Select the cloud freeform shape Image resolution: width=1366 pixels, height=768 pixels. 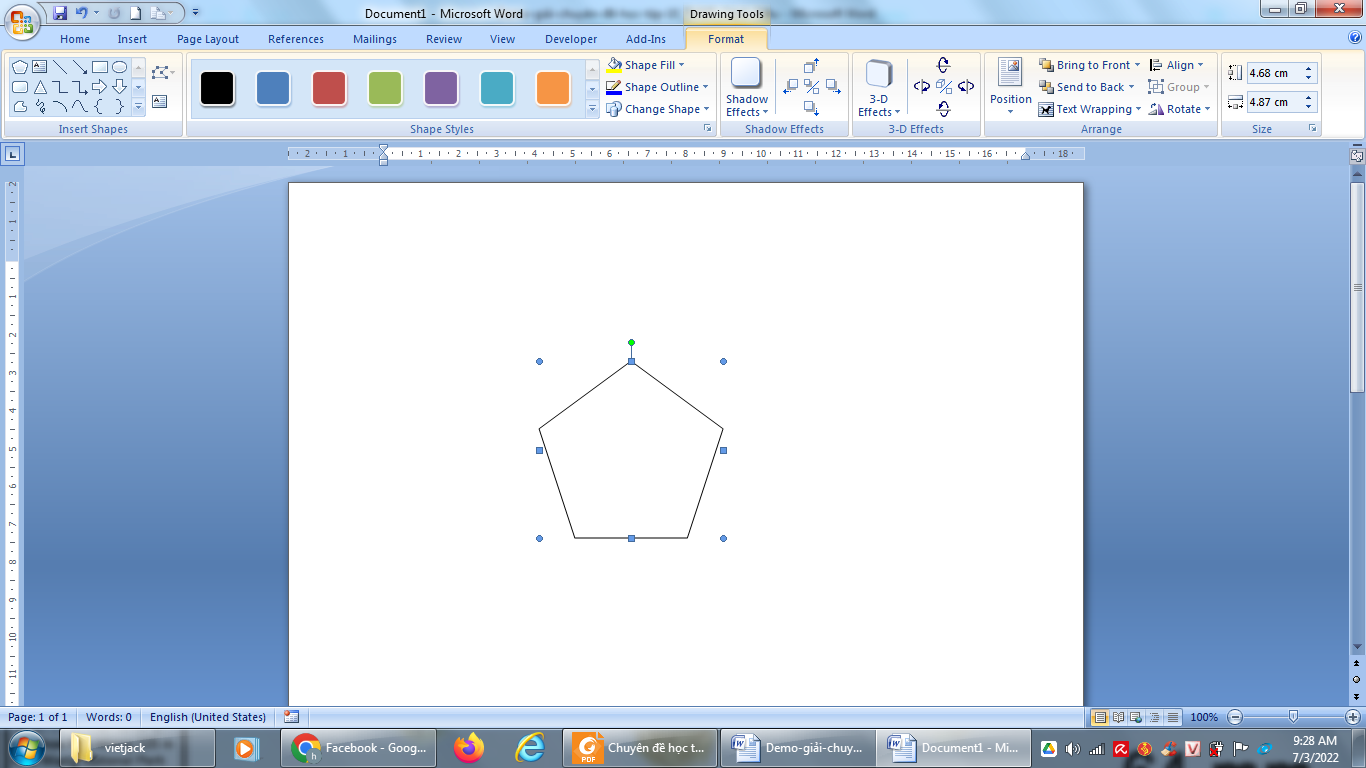click(x=19, y=107)
